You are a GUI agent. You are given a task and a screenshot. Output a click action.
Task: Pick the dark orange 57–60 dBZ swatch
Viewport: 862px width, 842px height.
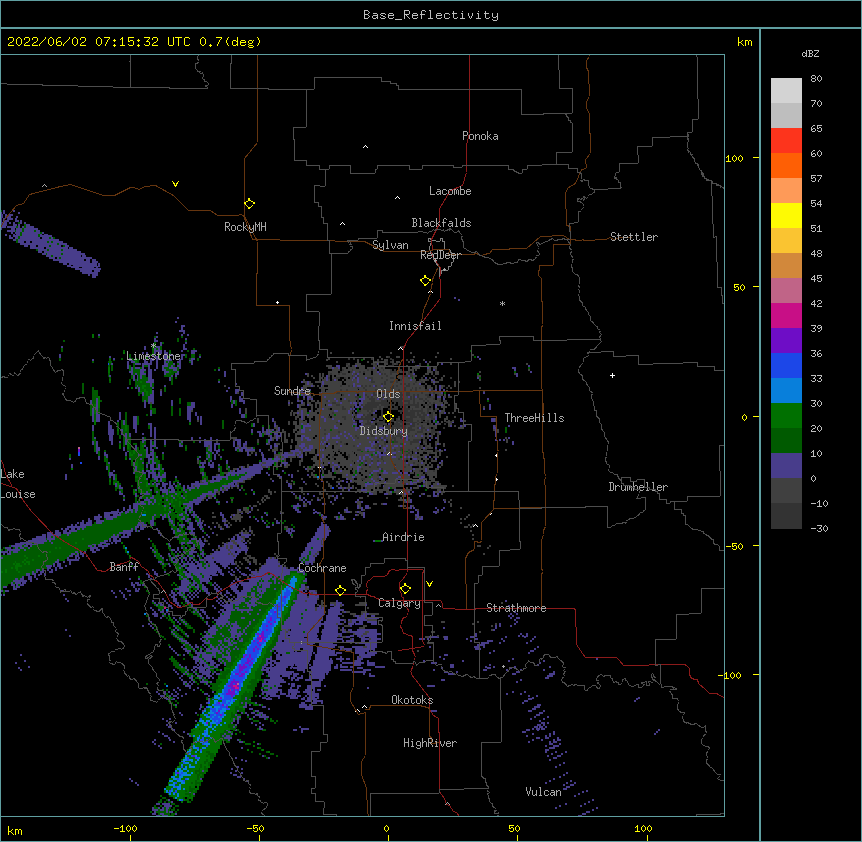click(786, 165)
